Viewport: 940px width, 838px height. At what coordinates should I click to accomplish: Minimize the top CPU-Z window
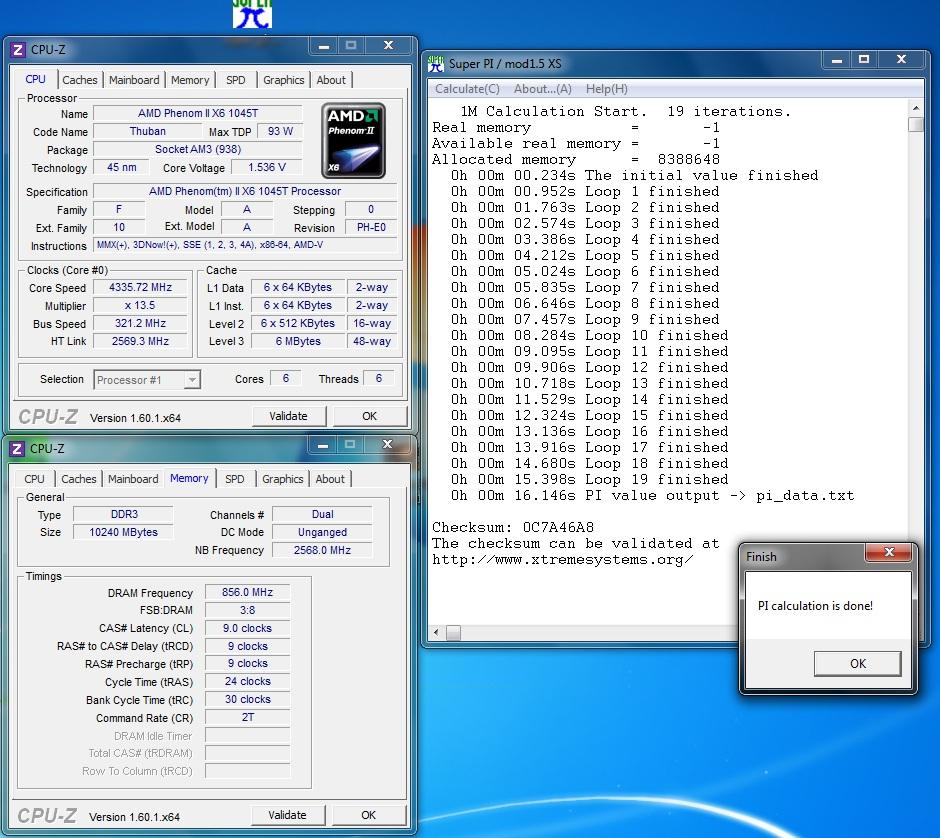tap(324, 46)
